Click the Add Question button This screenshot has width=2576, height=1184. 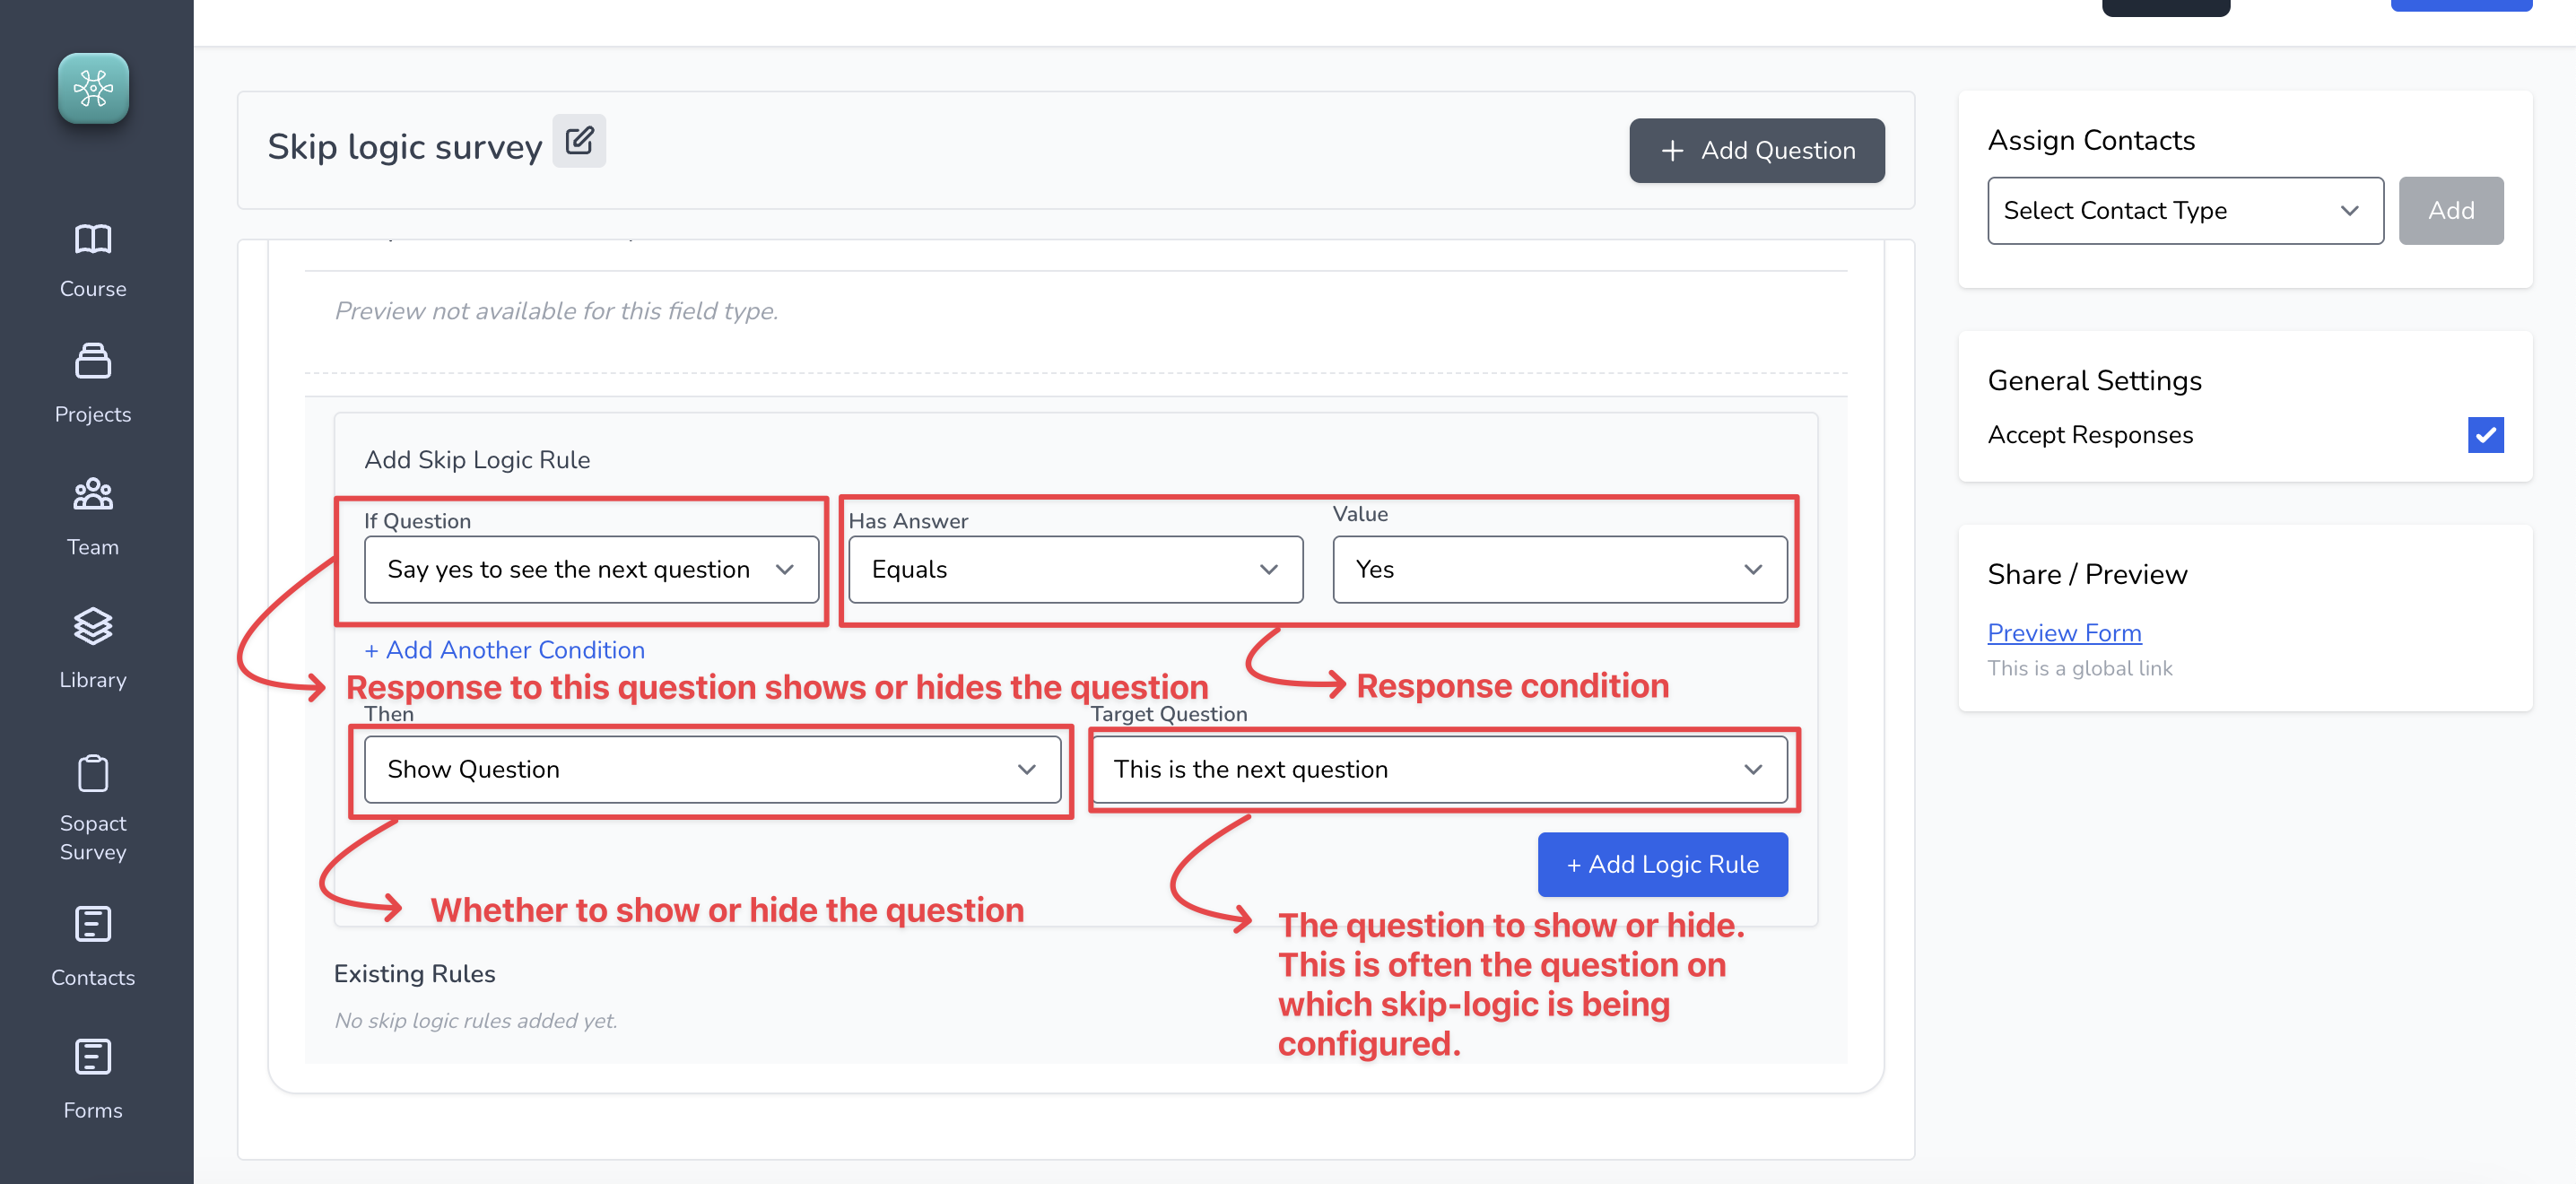click(x=1757, y=151)
